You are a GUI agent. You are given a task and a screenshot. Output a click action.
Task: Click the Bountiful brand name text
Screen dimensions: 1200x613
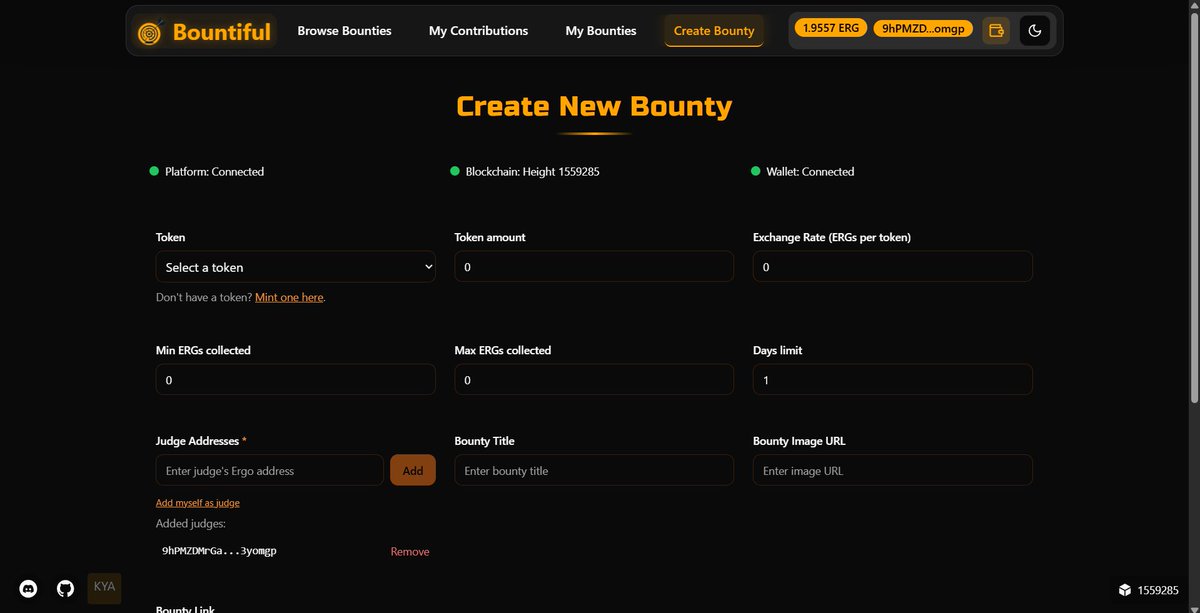[222, 32]
